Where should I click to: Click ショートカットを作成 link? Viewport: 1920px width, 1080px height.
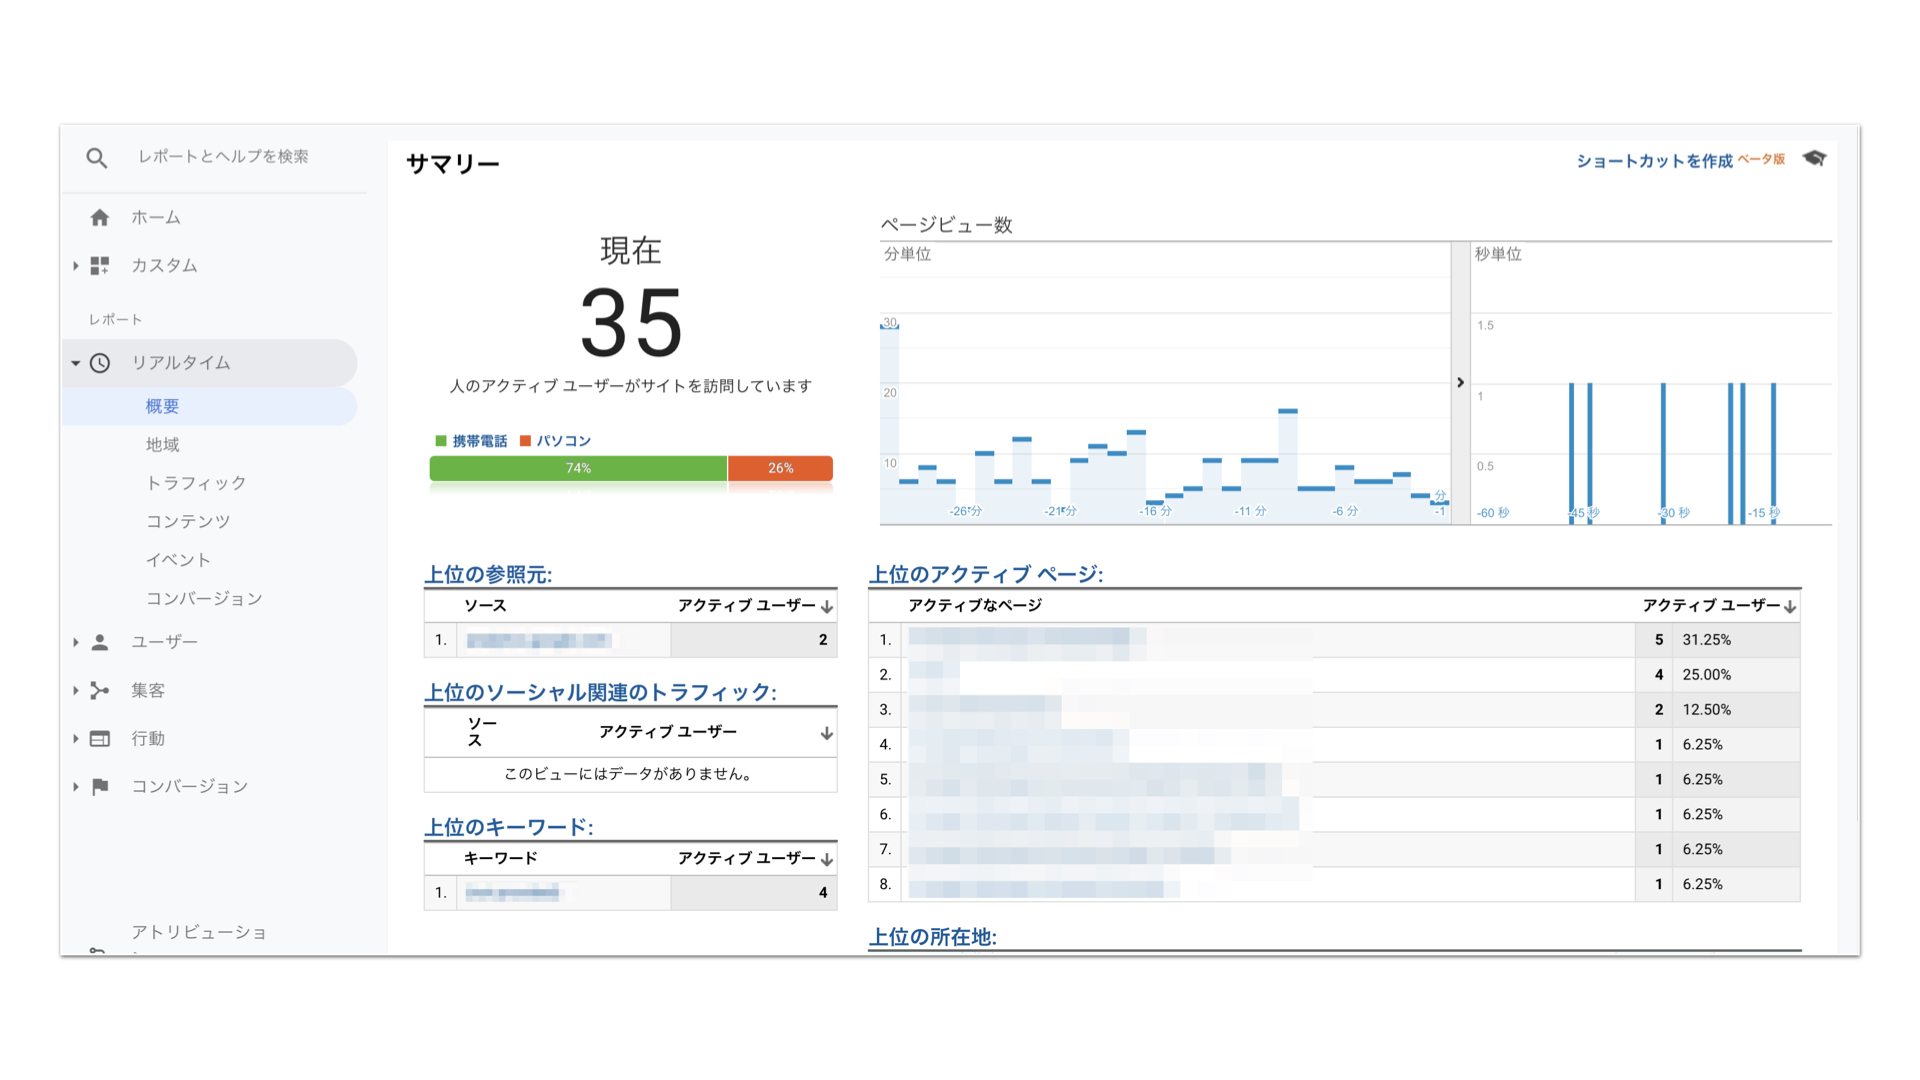coord(1654,161)
